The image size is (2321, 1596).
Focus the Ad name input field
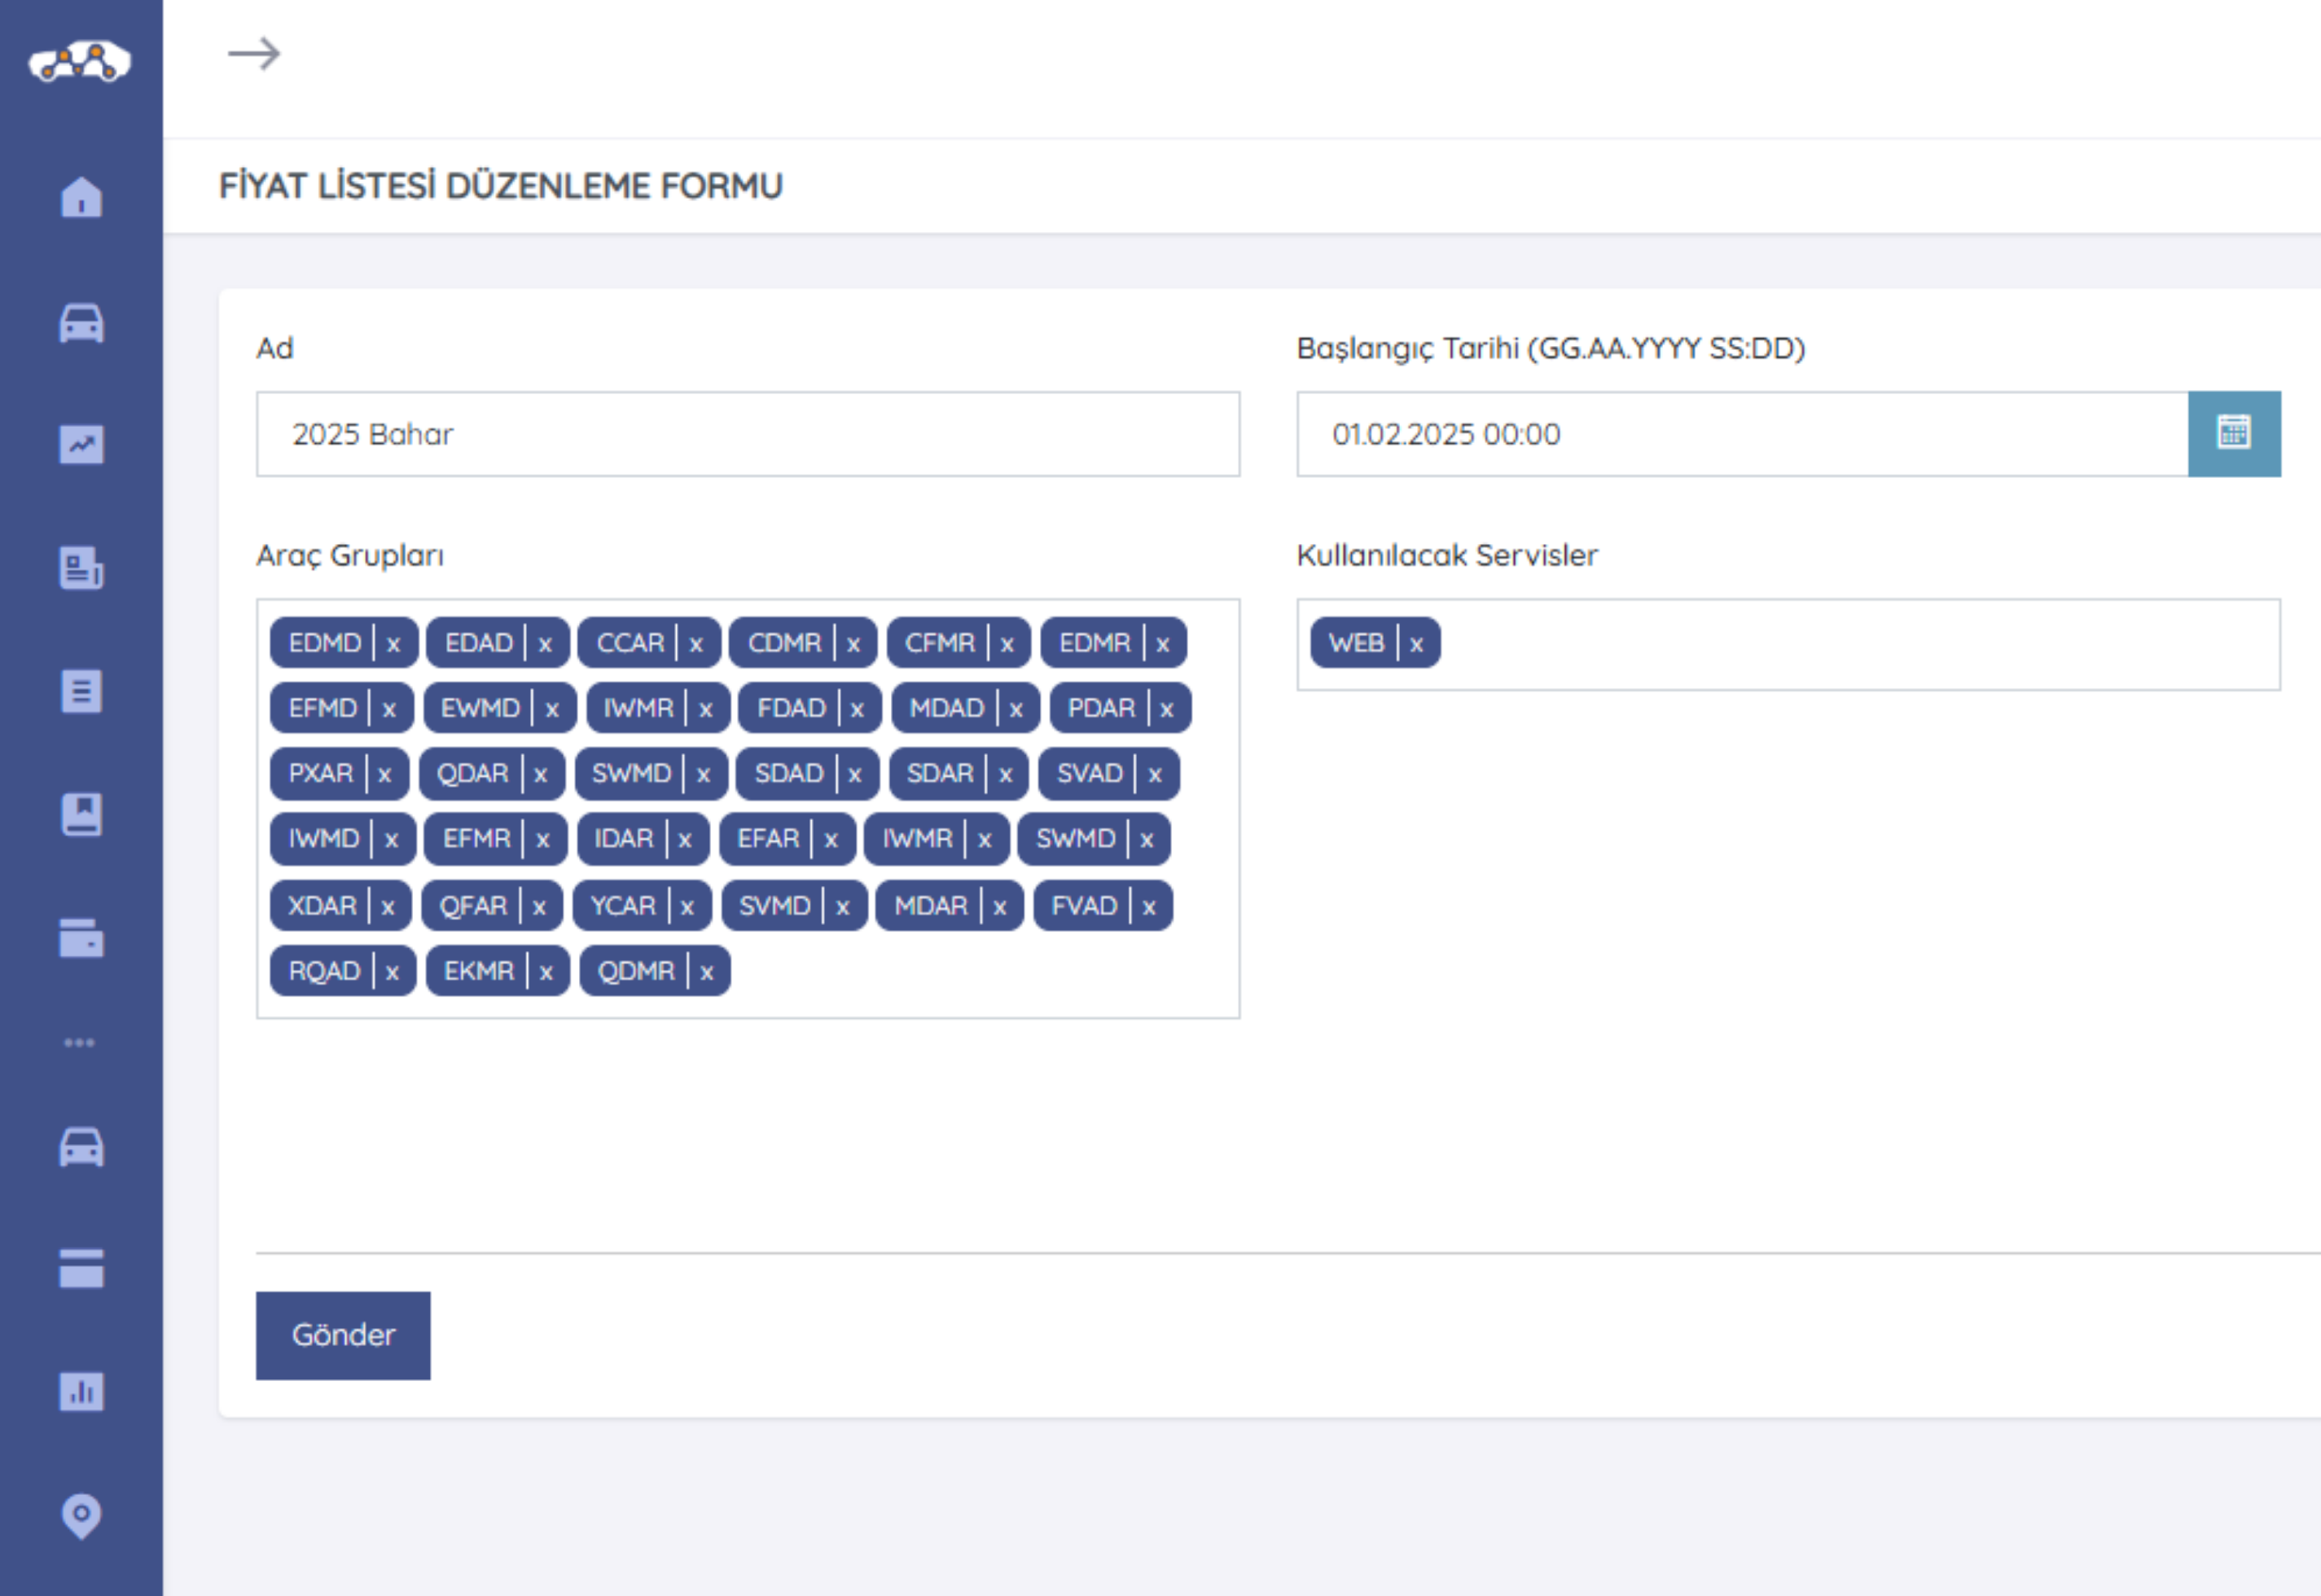[x=747, y=434]
